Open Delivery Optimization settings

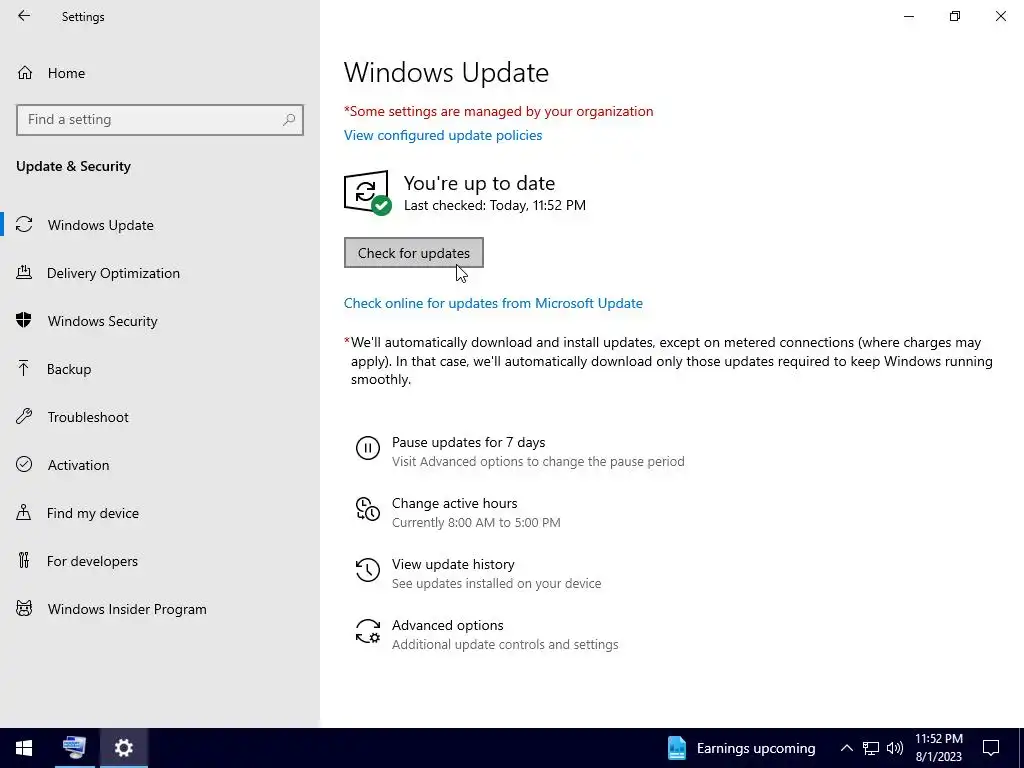click(x=160, y=273)
